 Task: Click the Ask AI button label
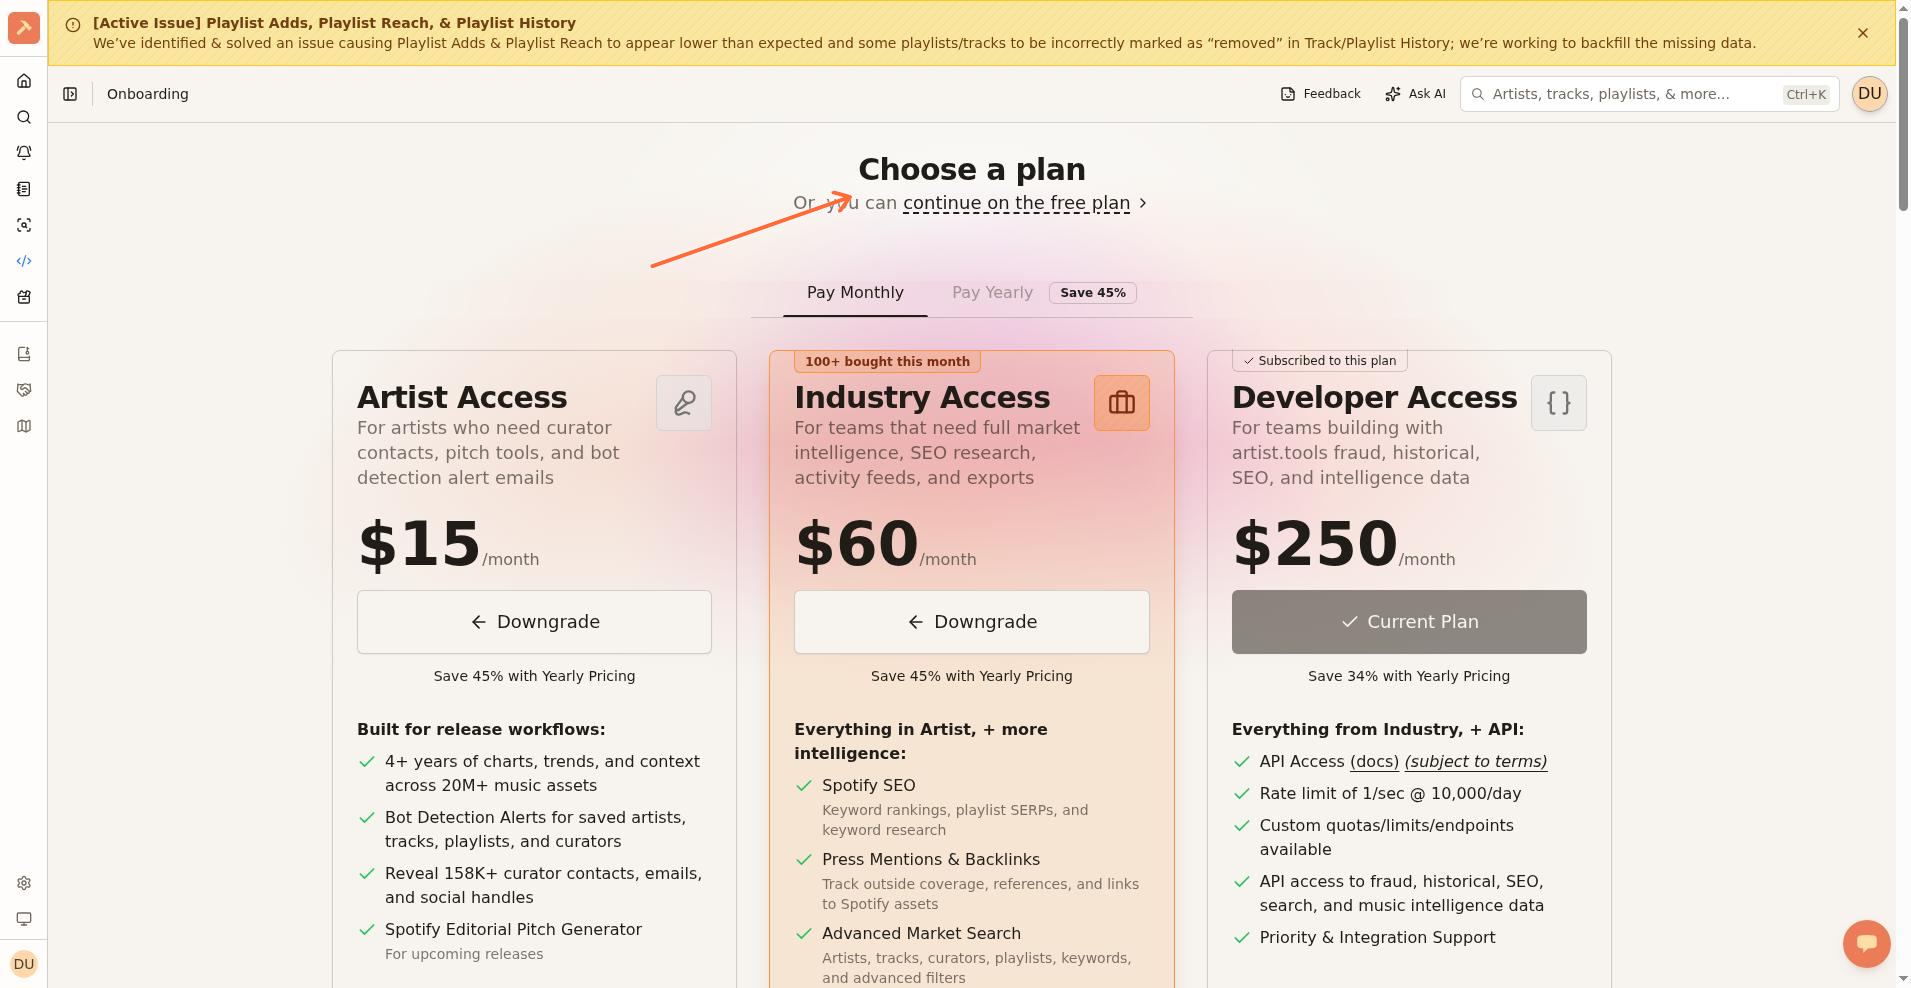[1427, 94]
